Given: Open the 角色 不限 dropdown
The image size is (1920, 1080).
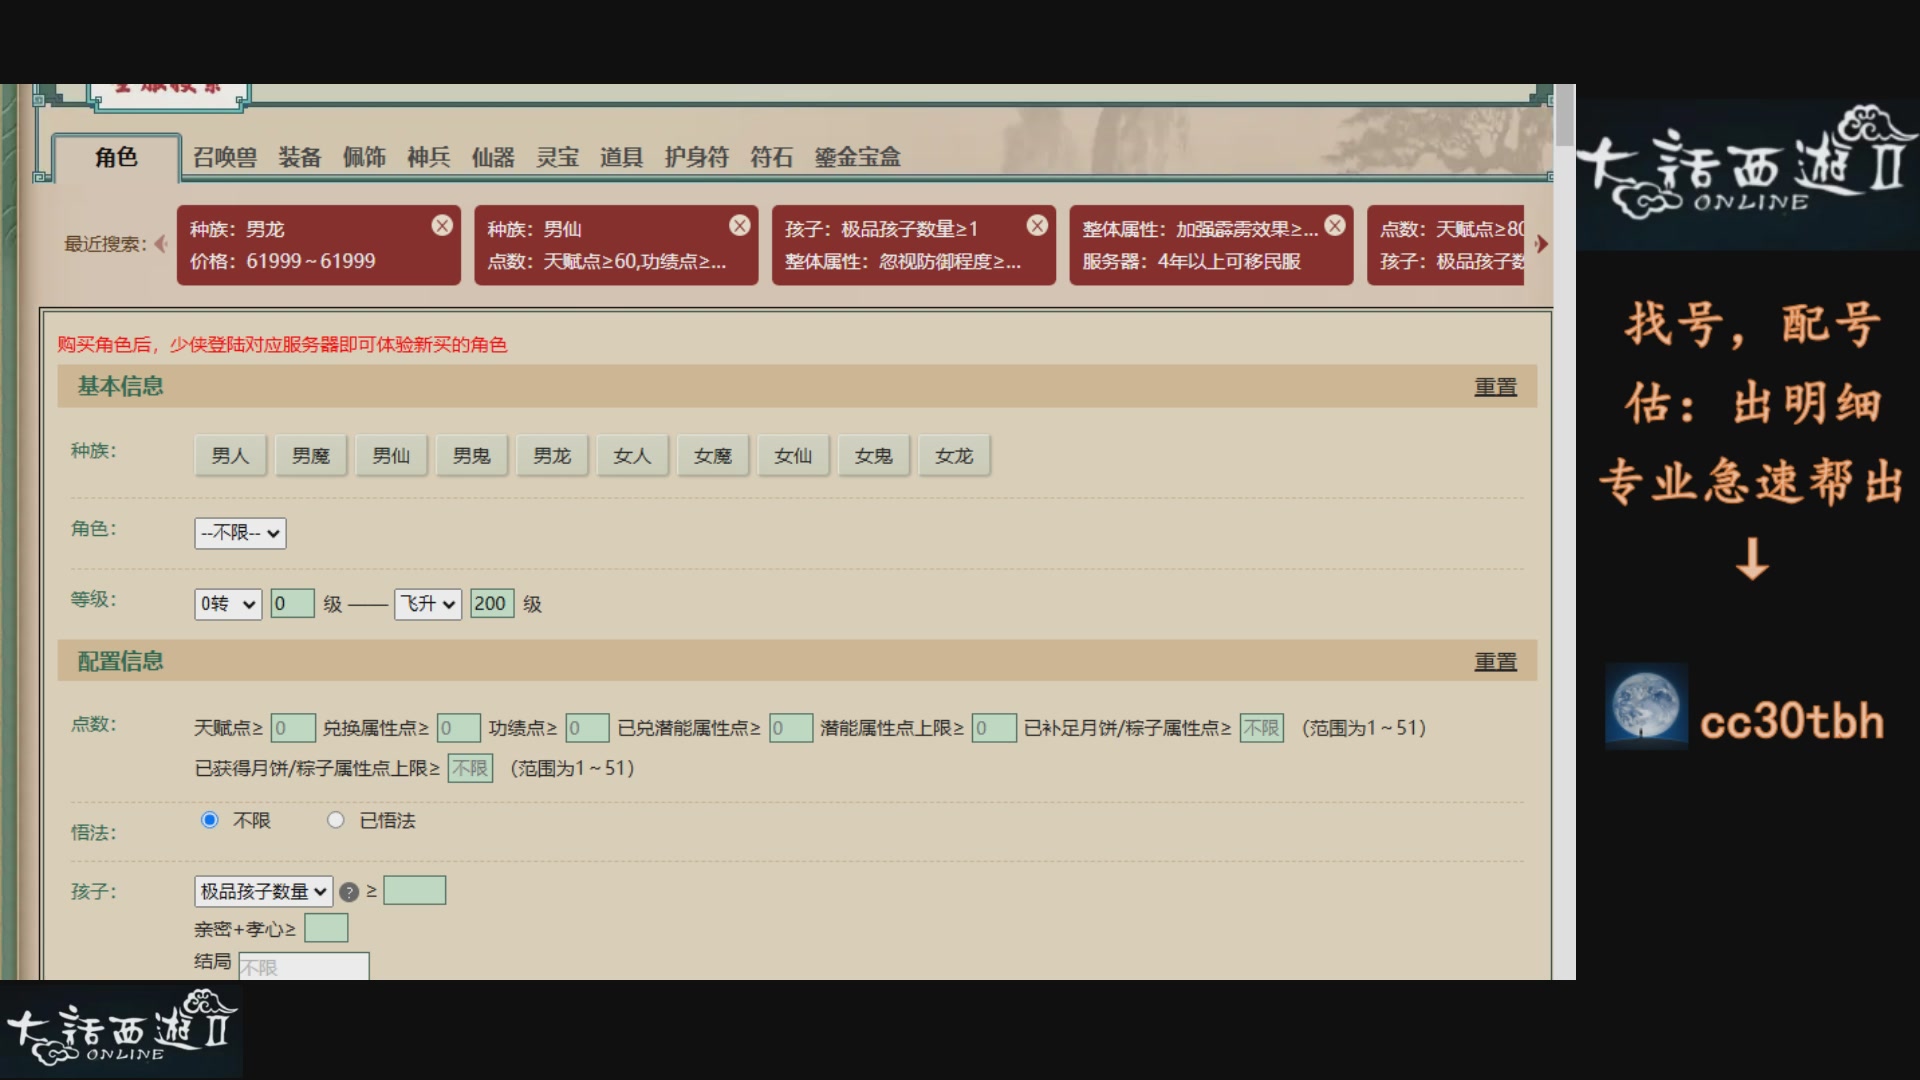Looking at the screenshot, I should [x=240, y=533].
